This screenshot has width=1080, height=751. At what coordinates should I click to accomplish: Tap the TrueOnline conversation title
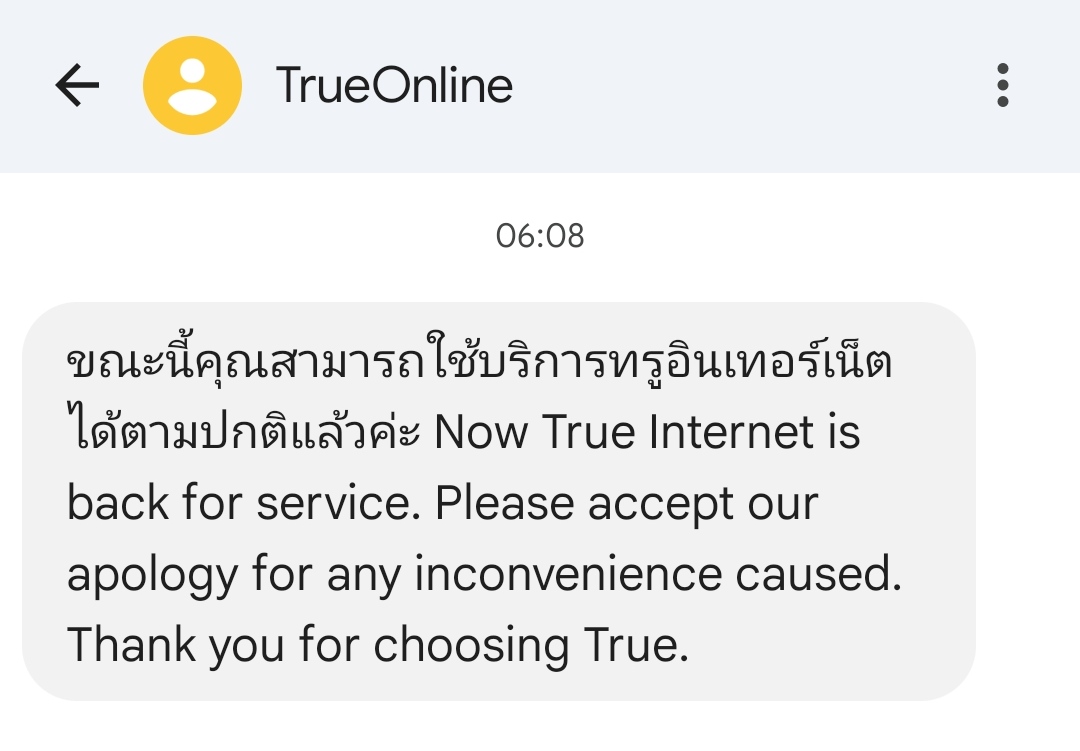(394, 86)
